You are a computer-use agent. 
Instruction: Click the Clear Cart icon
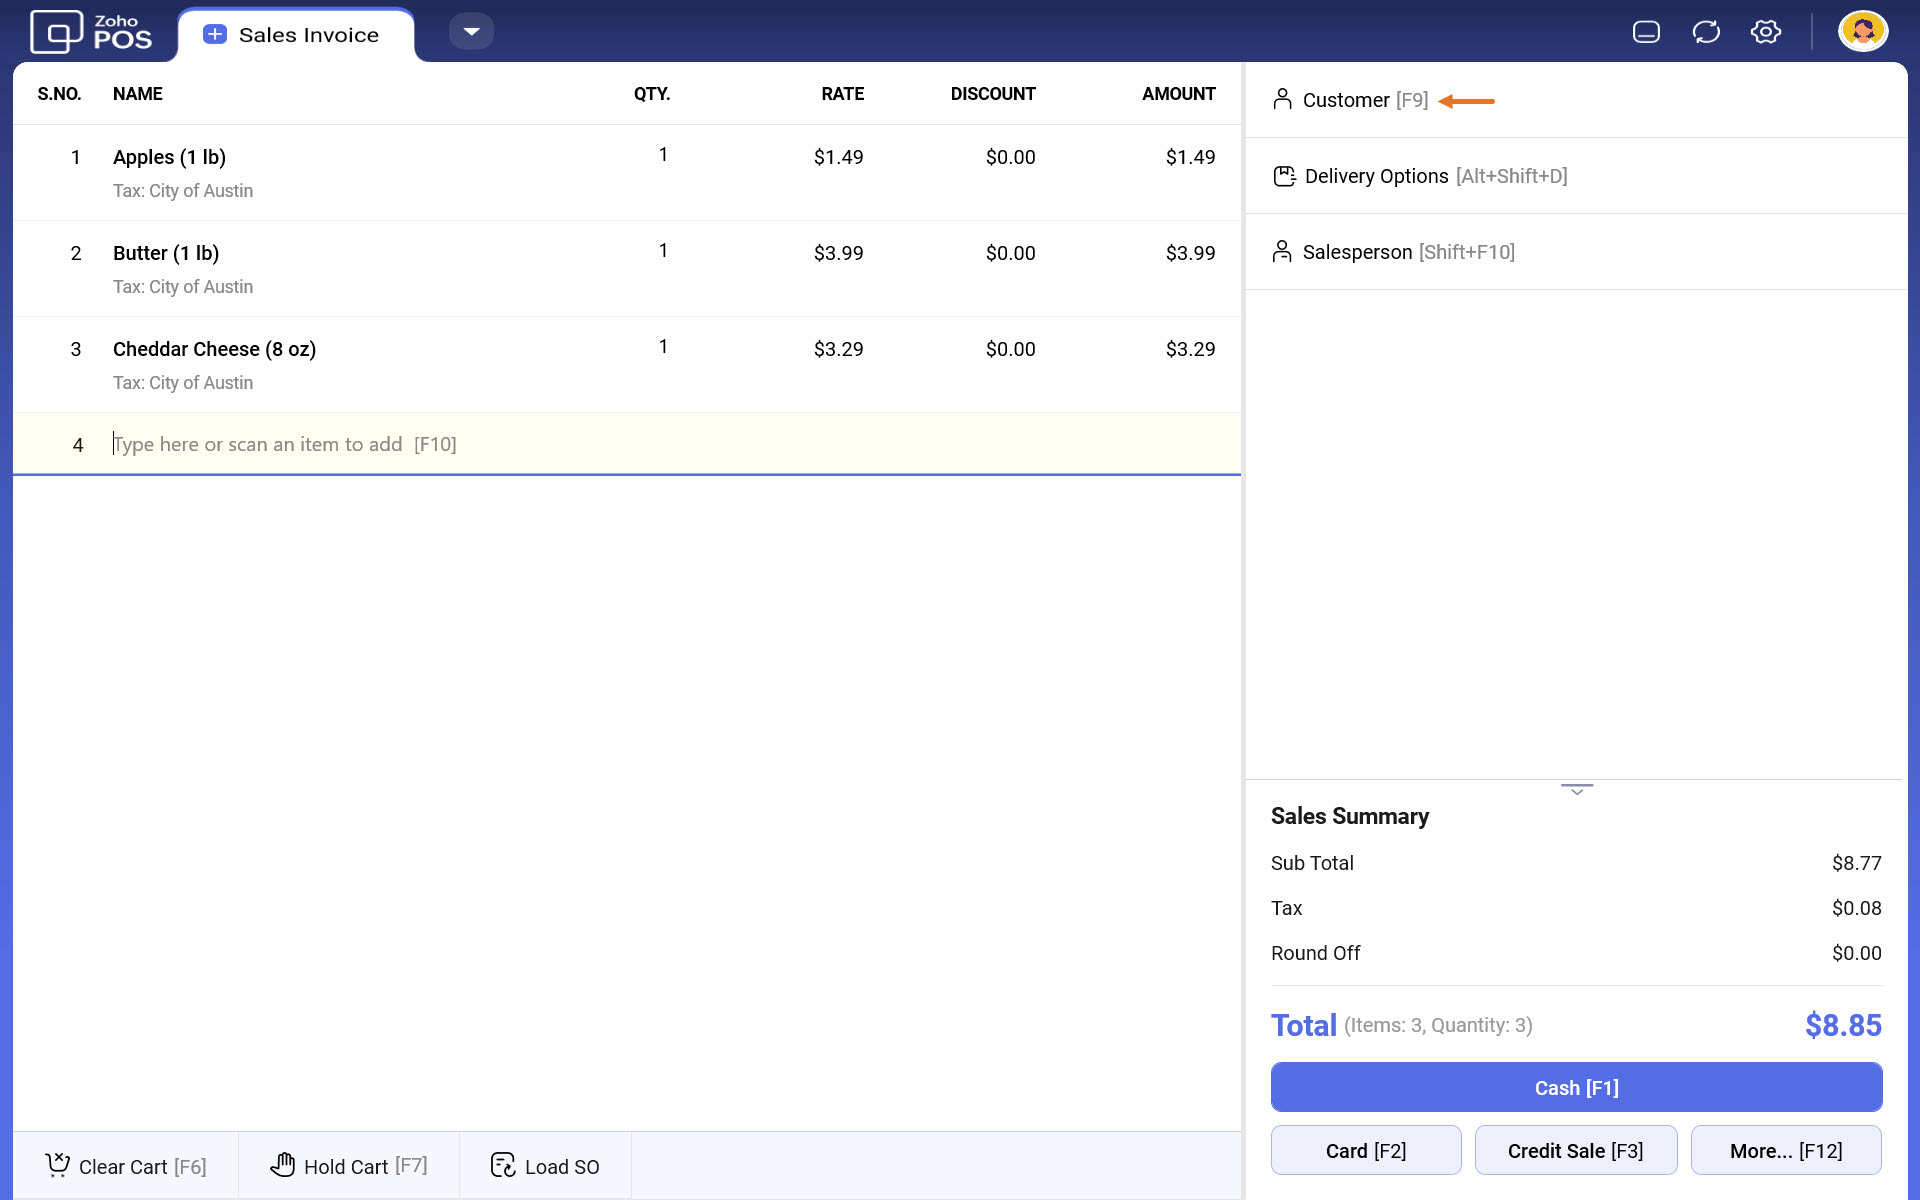(58, 1165)
